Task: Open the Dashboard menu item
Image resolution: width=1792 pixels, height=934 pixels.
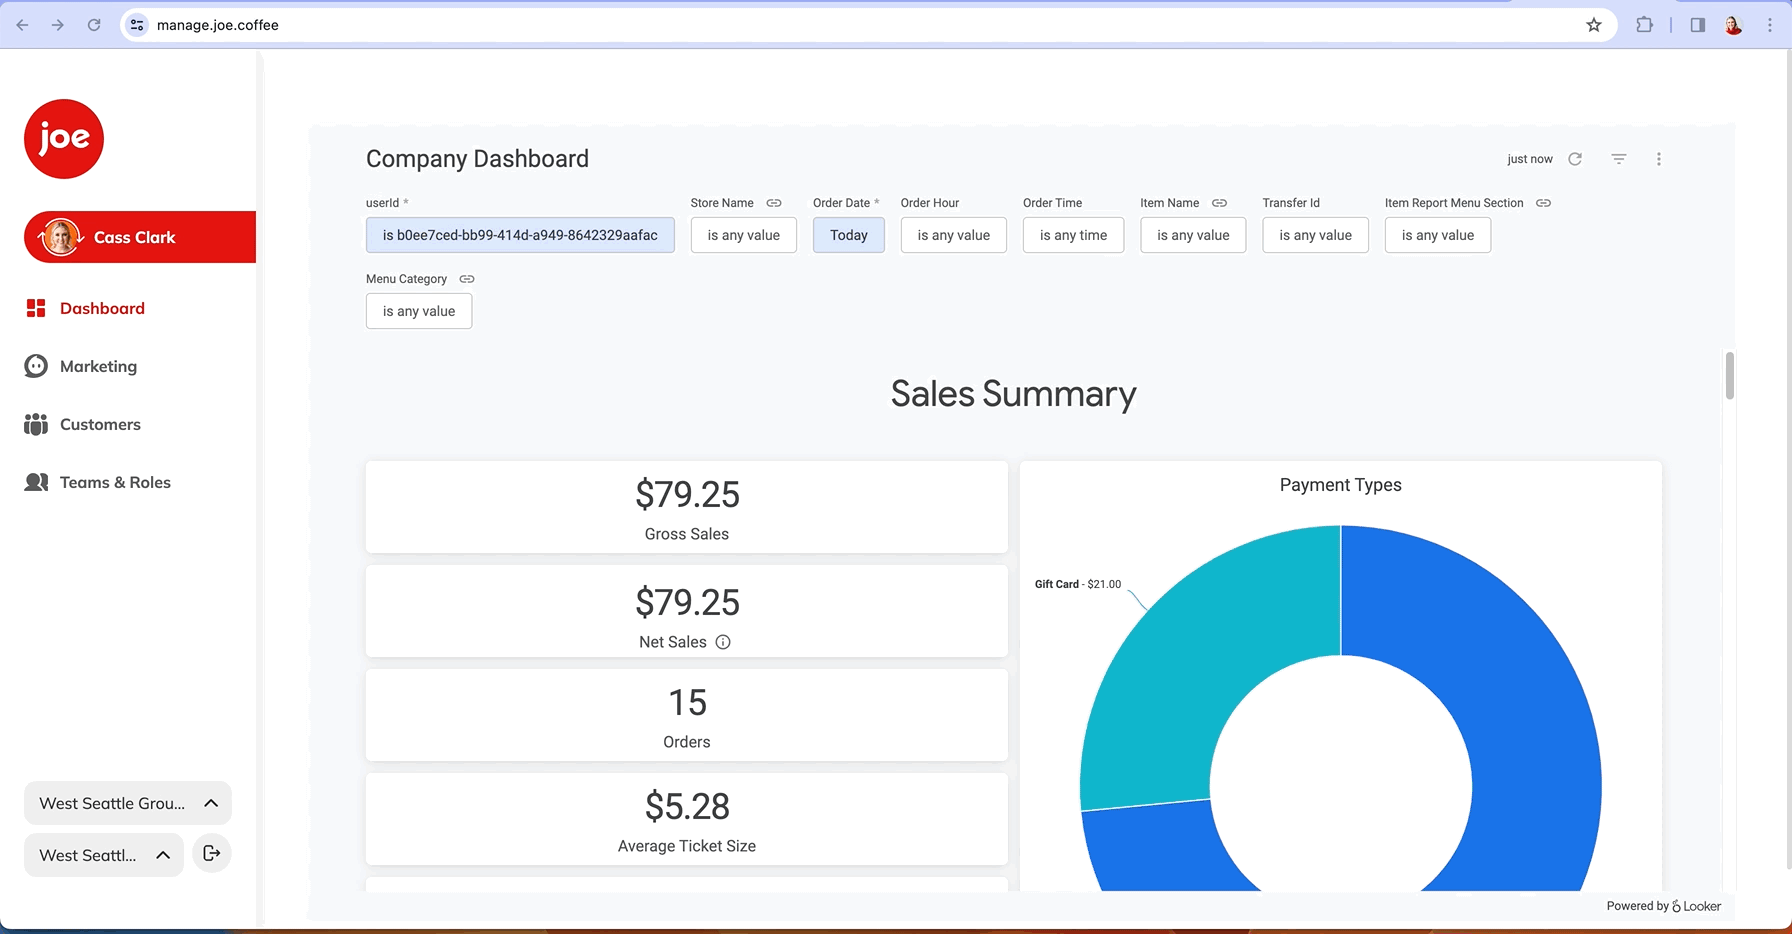Action: [102, 308]
